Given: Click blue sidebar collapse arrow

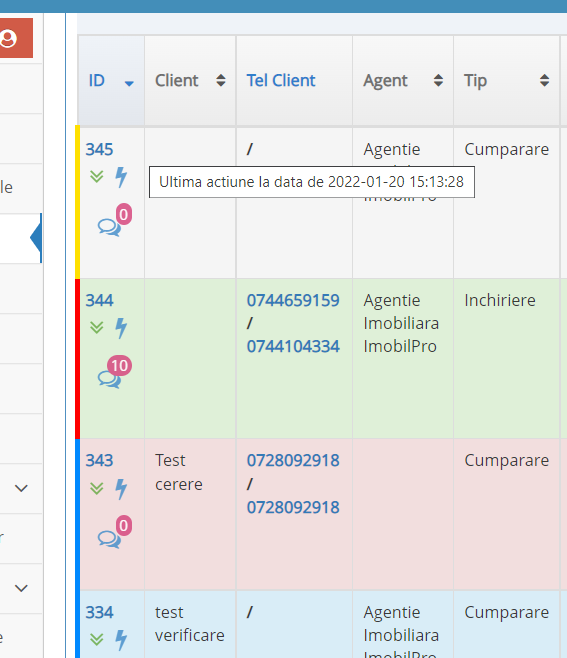Looking at the screenshot, I should 36,238.
